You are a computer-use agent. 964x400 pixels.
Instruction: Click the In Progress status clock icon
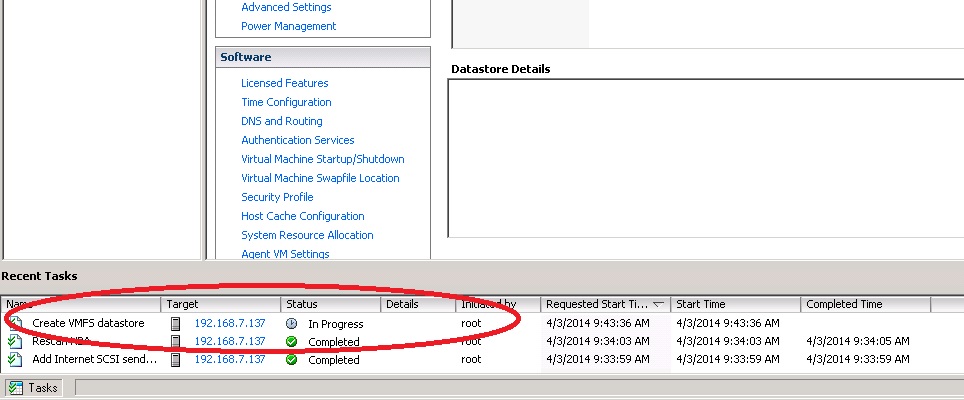291,324
